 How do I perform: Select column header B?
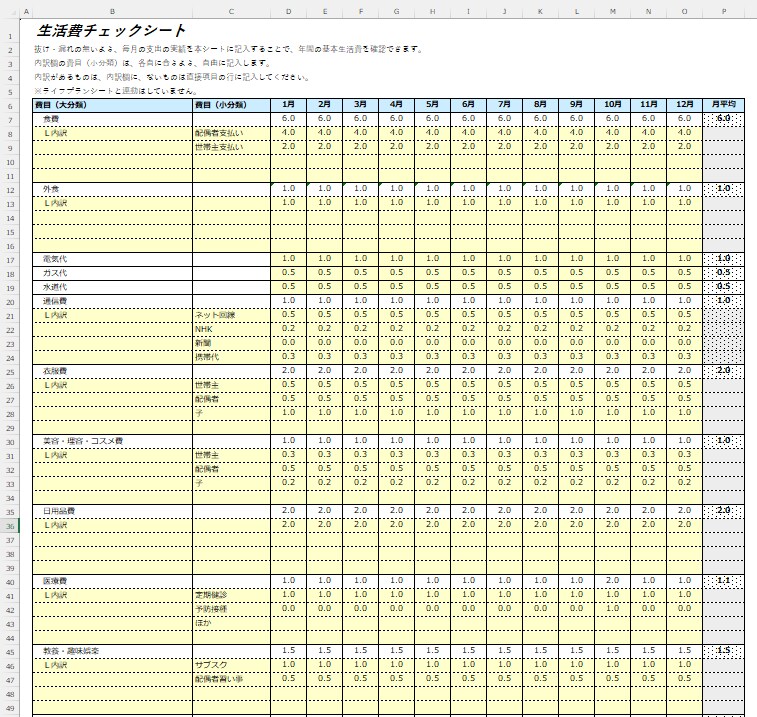pyautogui.click(x=112, y=11)
